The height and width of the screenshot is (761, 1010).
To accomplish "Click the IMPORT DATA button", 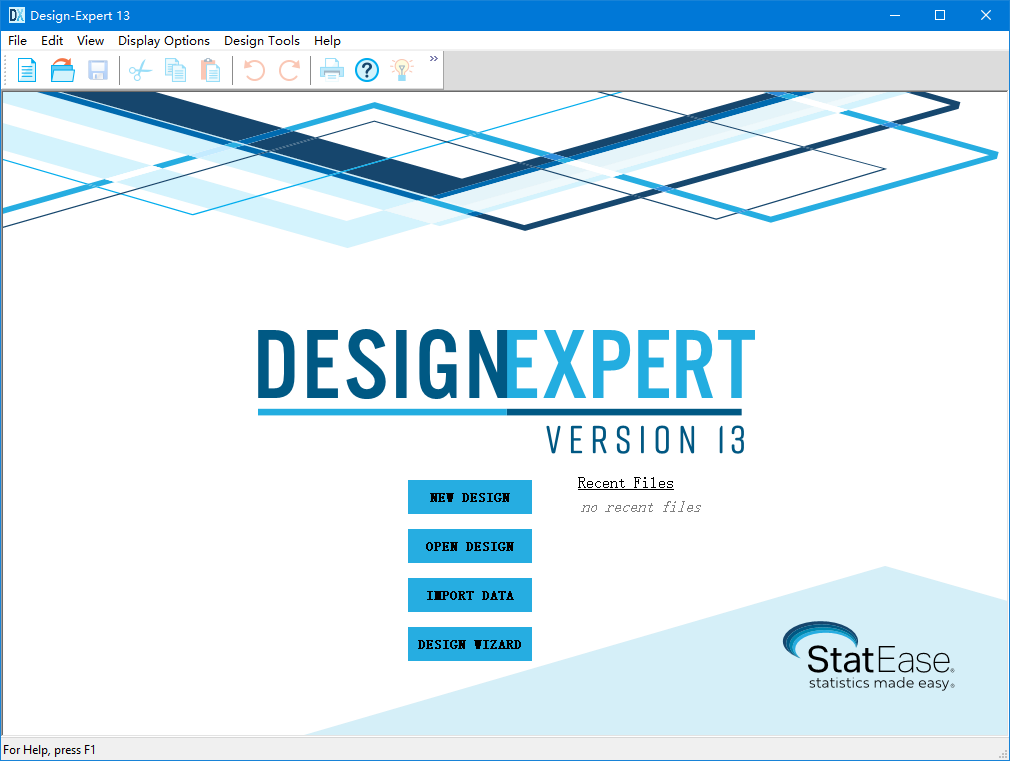I will click(x=470, y=595).
